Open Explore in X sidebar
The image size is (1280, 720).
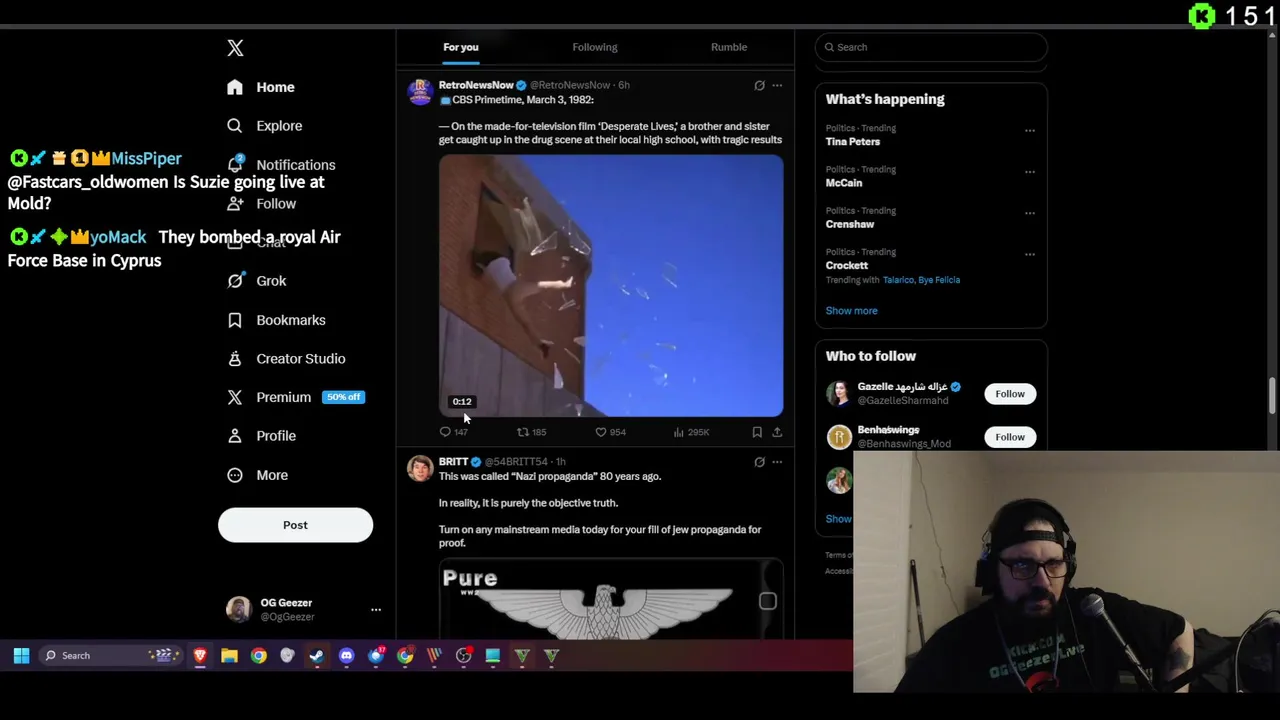265,126
